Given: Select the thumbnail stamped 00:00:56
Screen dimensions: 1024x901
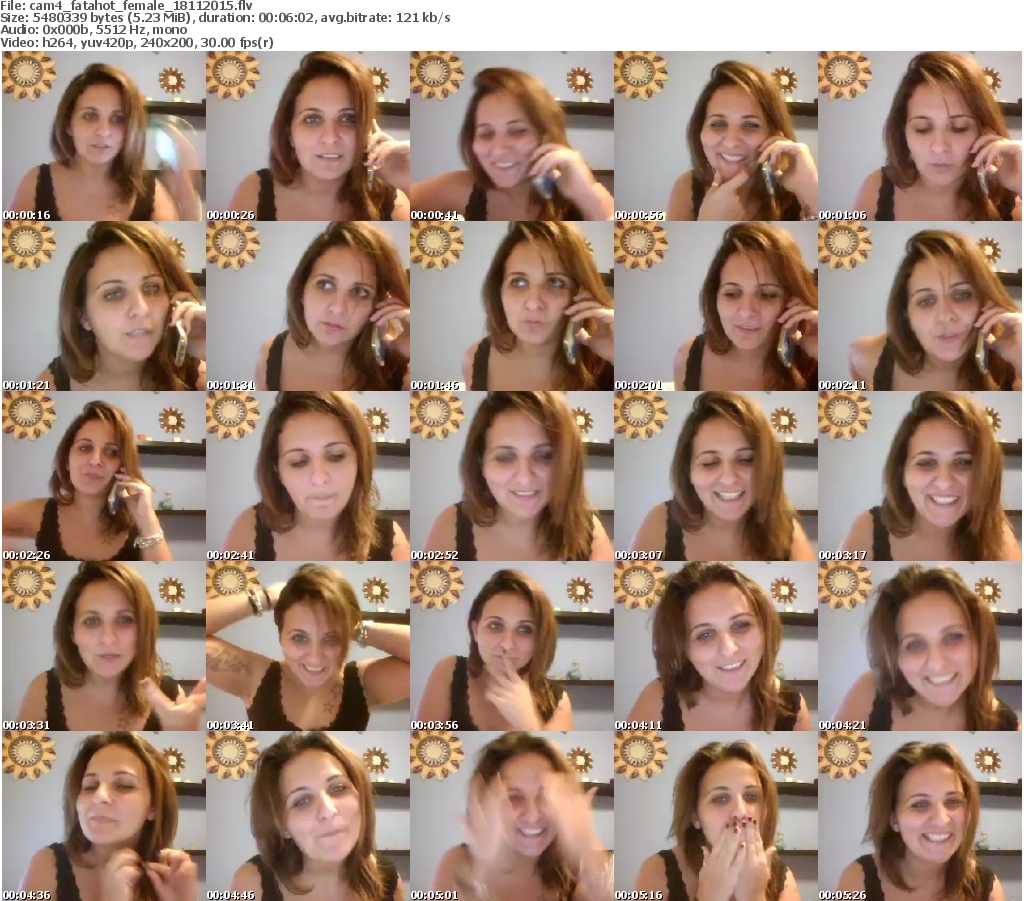Looking at the screenshot, I should [716, 136].
